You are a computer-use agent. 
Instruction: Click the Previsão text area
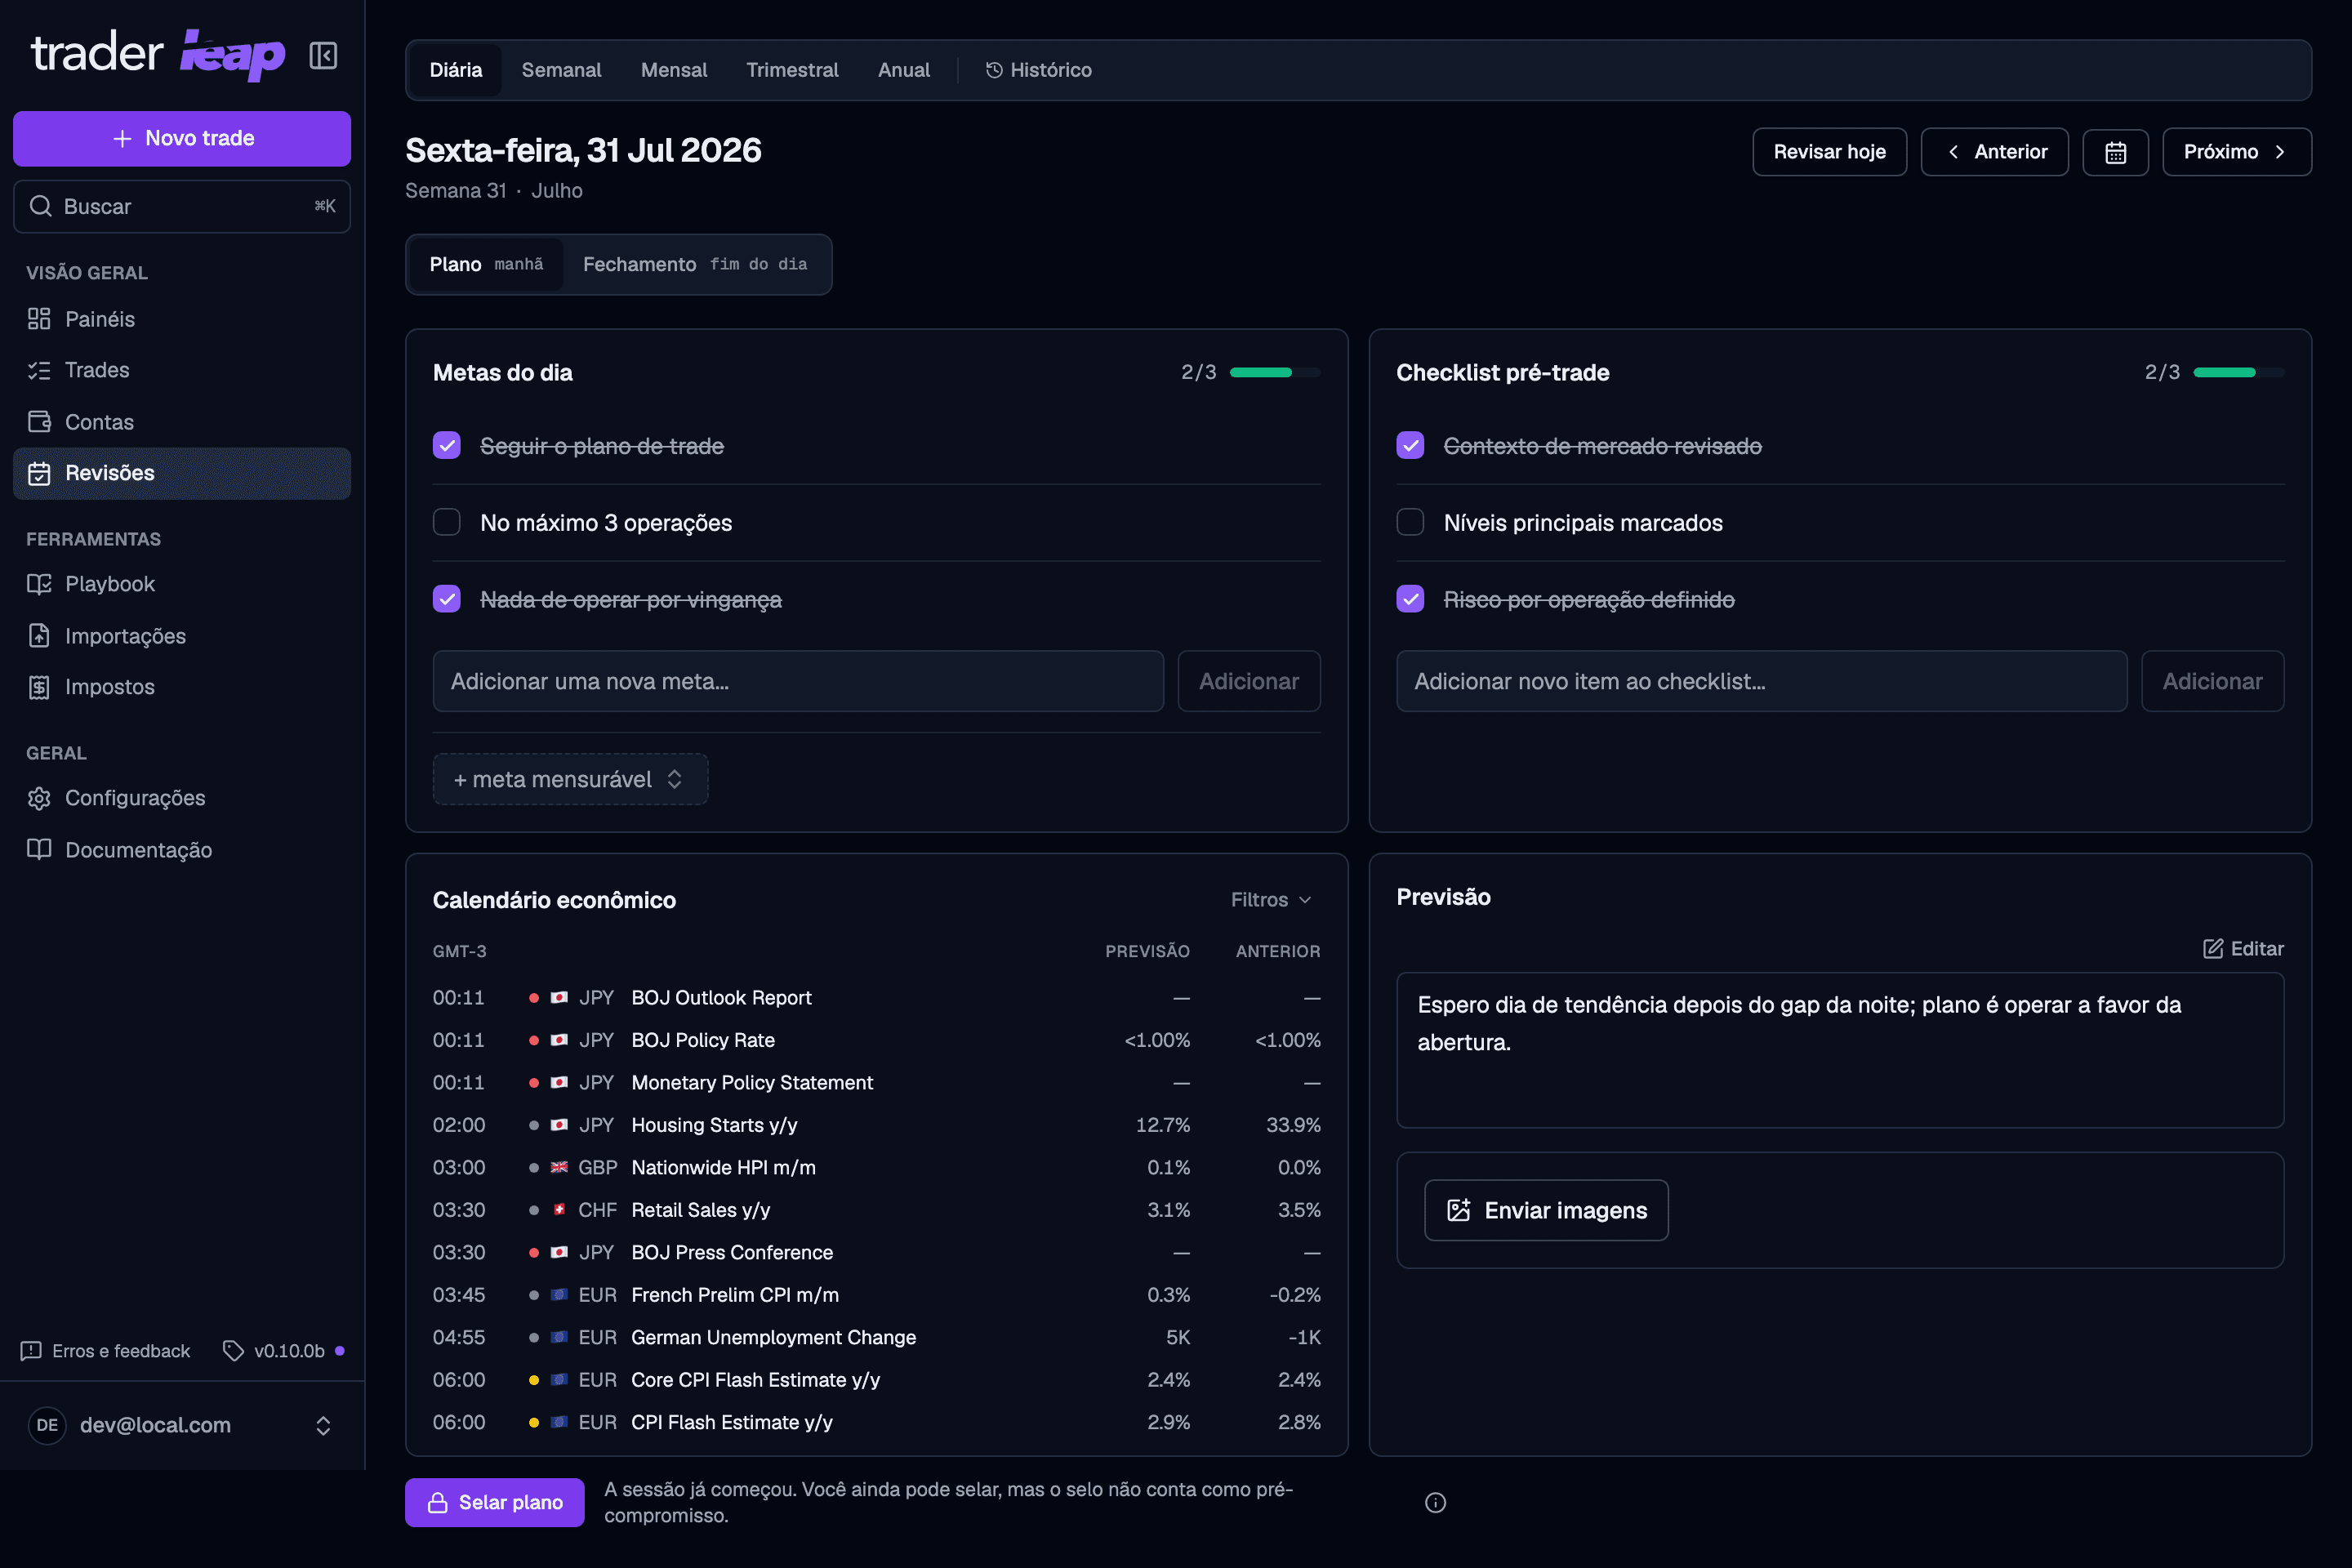click(x=1840, y=1050)
